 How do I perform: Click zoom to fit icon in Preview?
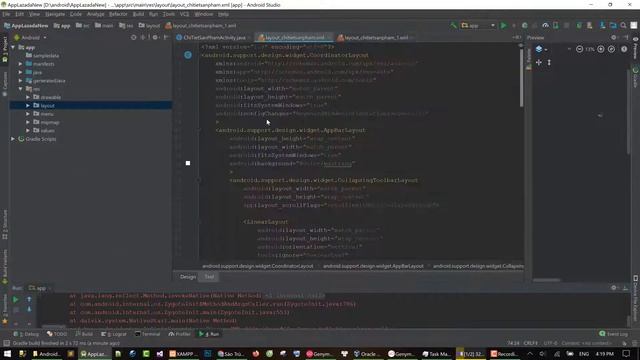611,49
